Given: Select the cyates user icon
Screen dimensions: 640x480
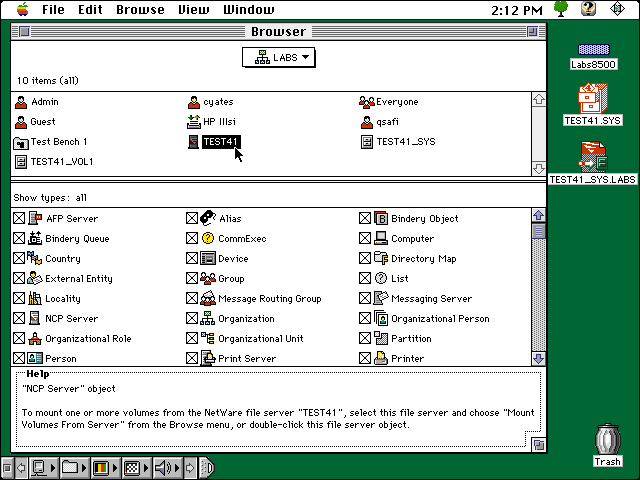Looking at the screenshot, I should pyautogui.click(x=194, y=102).
